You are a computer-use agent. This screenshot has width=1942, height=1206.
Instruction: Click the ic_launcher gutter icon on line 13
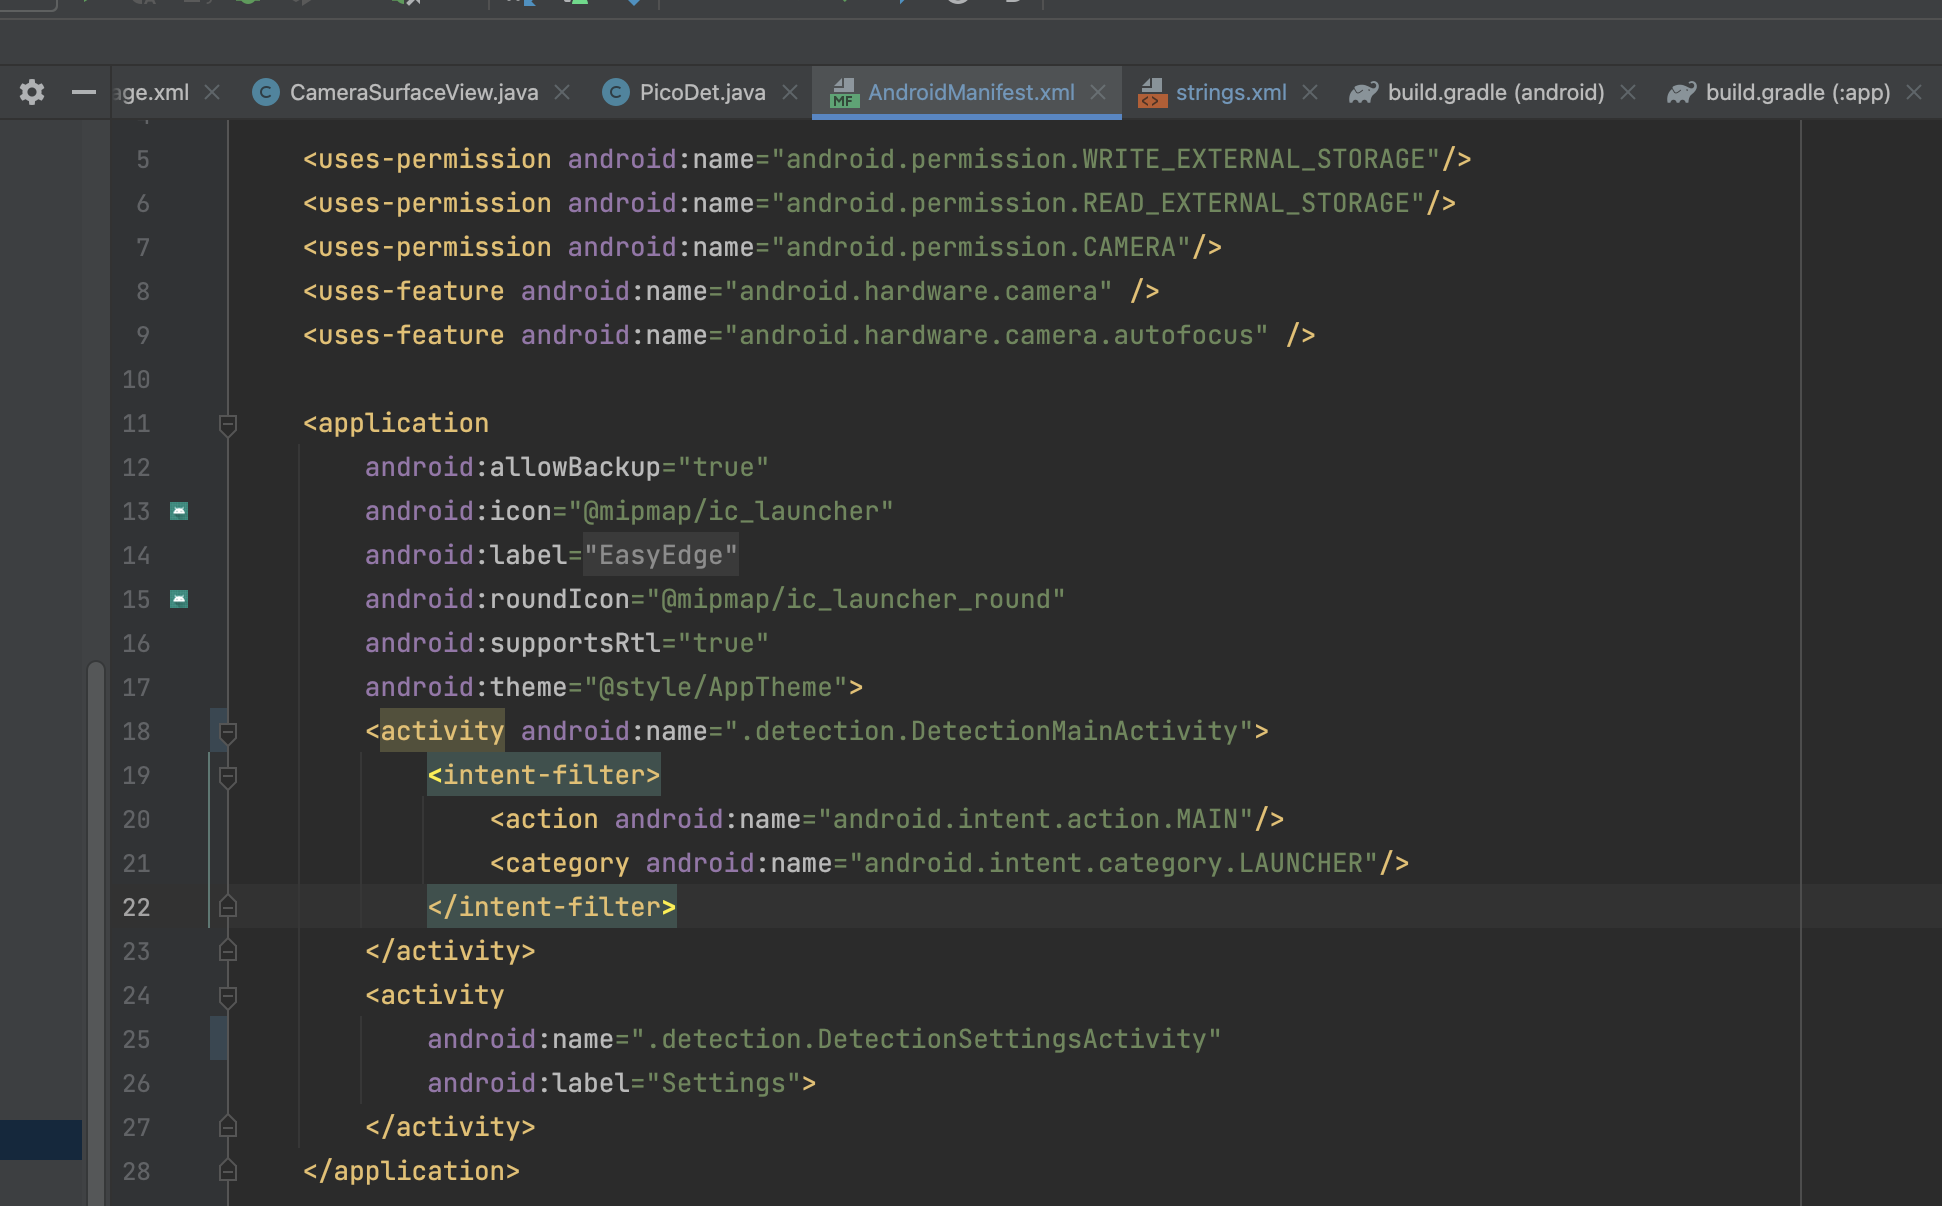179,511
